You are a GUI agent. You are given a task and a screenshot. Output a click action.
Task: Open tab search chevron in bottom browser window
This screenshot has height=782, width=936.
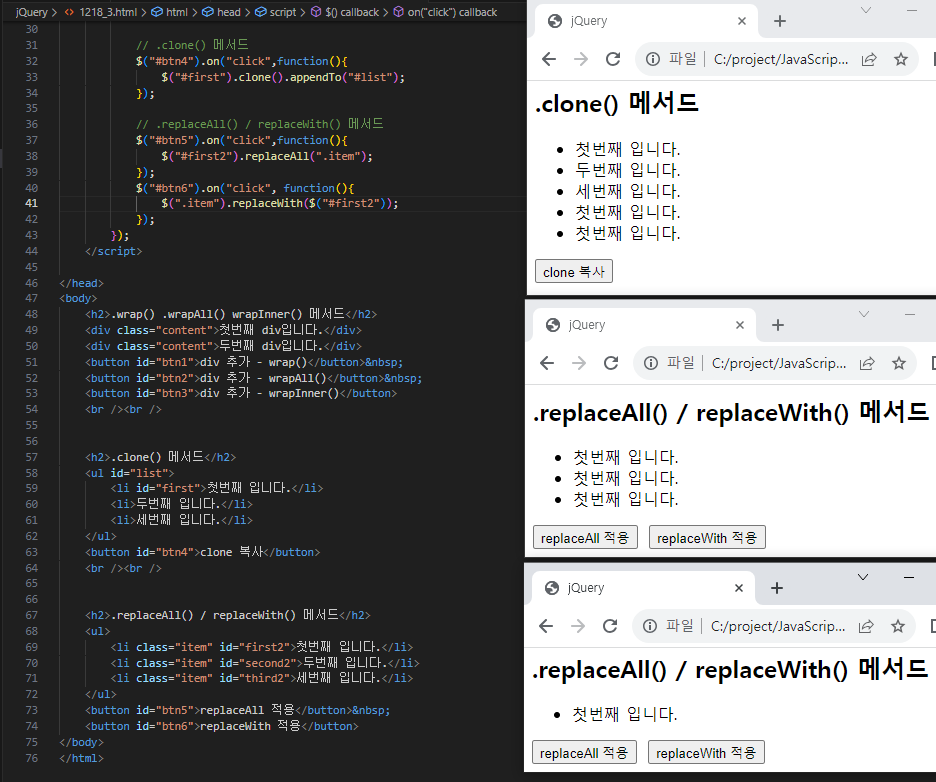(863, 577)
